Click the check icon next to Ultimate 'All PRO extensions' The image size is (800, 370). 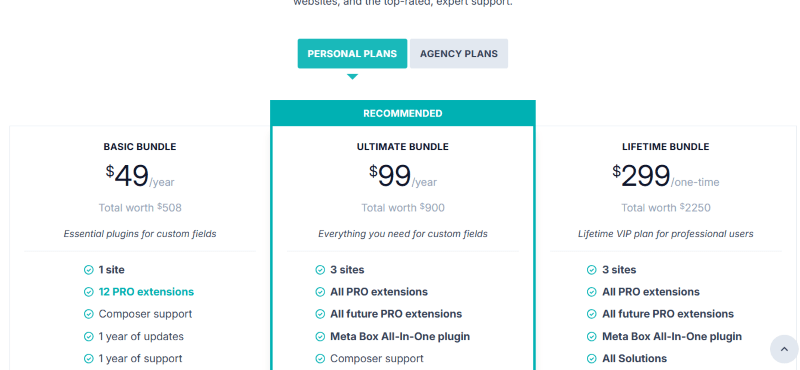coord(320,292)
